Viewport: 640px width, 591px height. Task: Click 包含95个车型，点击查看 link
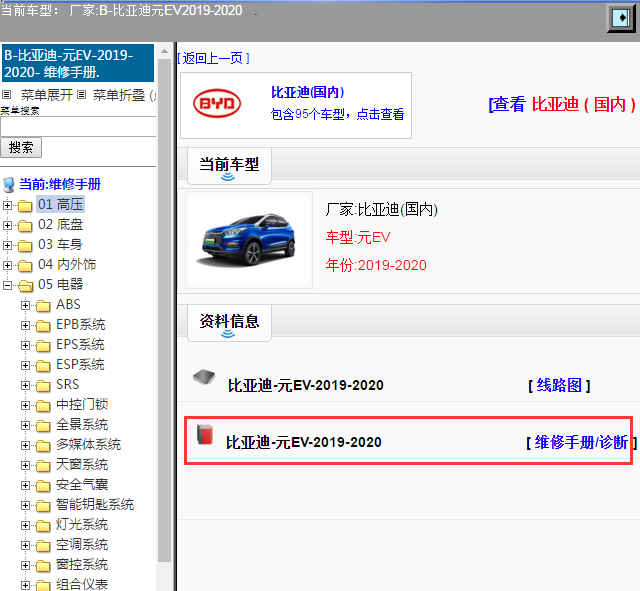pos(338,114)
